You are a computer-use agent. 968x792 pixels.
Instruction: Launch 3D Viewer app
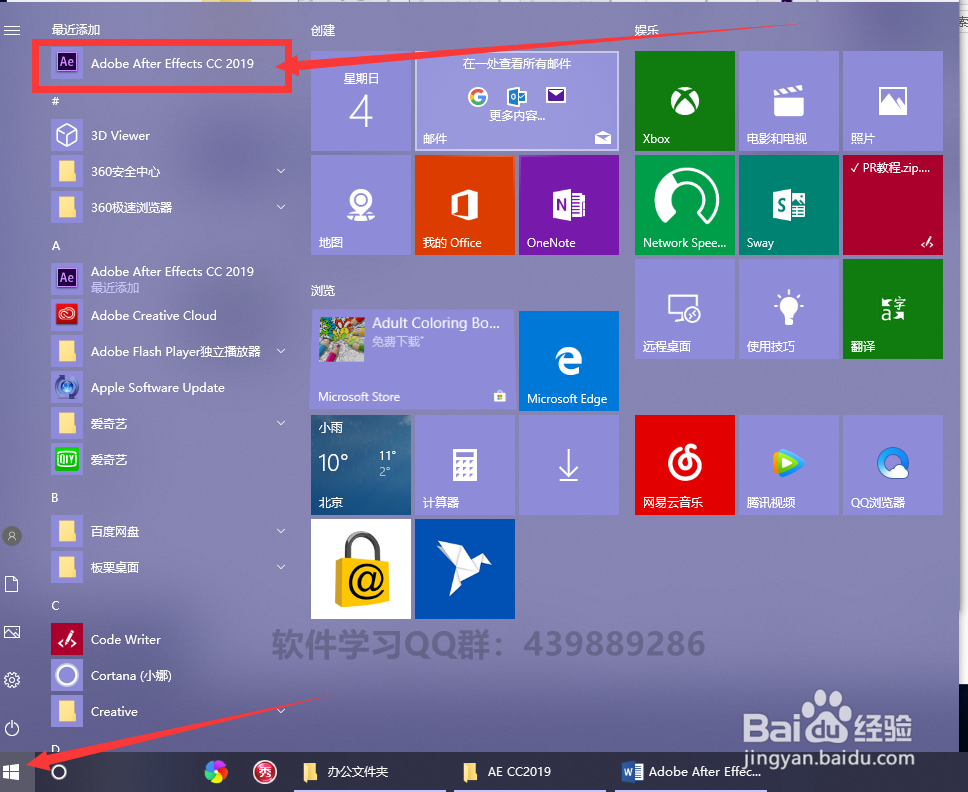[x=169, y=135]
